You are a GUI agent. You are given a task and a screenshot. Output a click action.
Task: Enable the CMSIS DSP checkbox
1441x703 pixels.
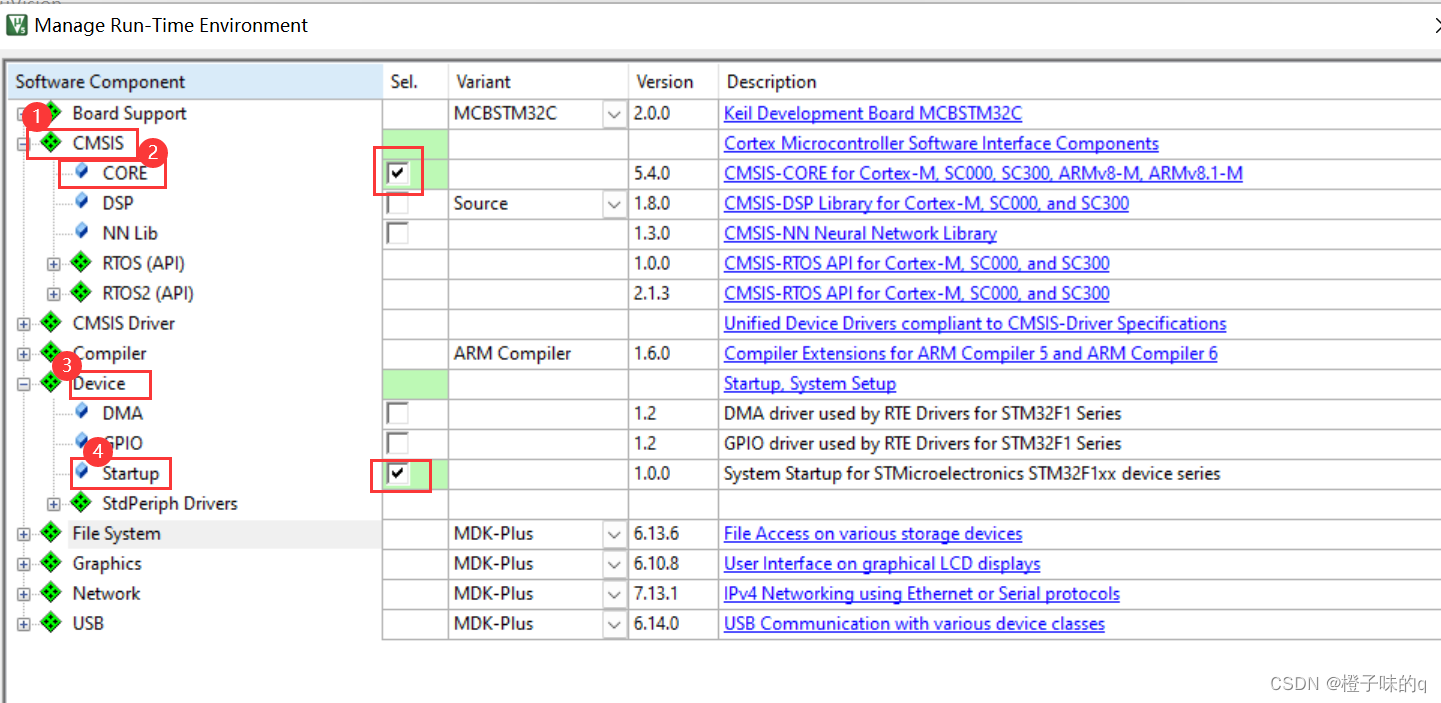click(398, 204)
